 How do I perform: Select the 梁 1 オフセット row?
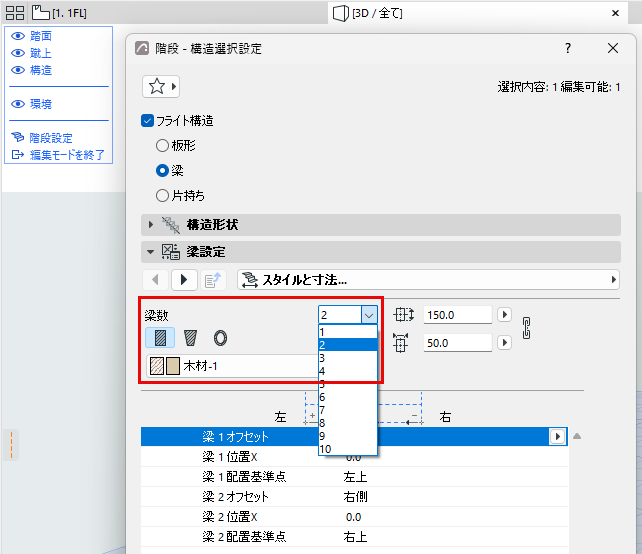354,436
